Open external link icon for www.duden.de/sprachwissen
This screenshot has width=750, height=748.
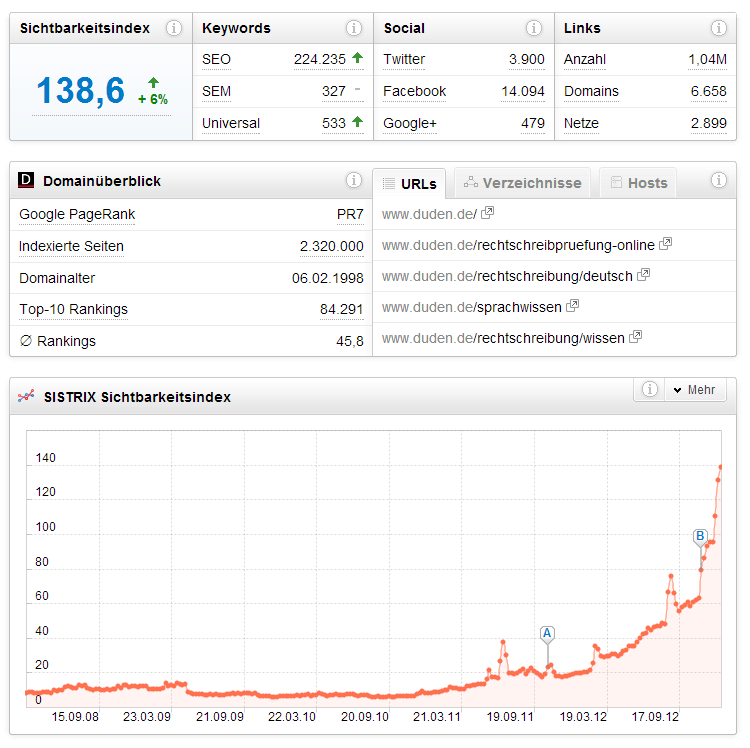pos(572,307)
